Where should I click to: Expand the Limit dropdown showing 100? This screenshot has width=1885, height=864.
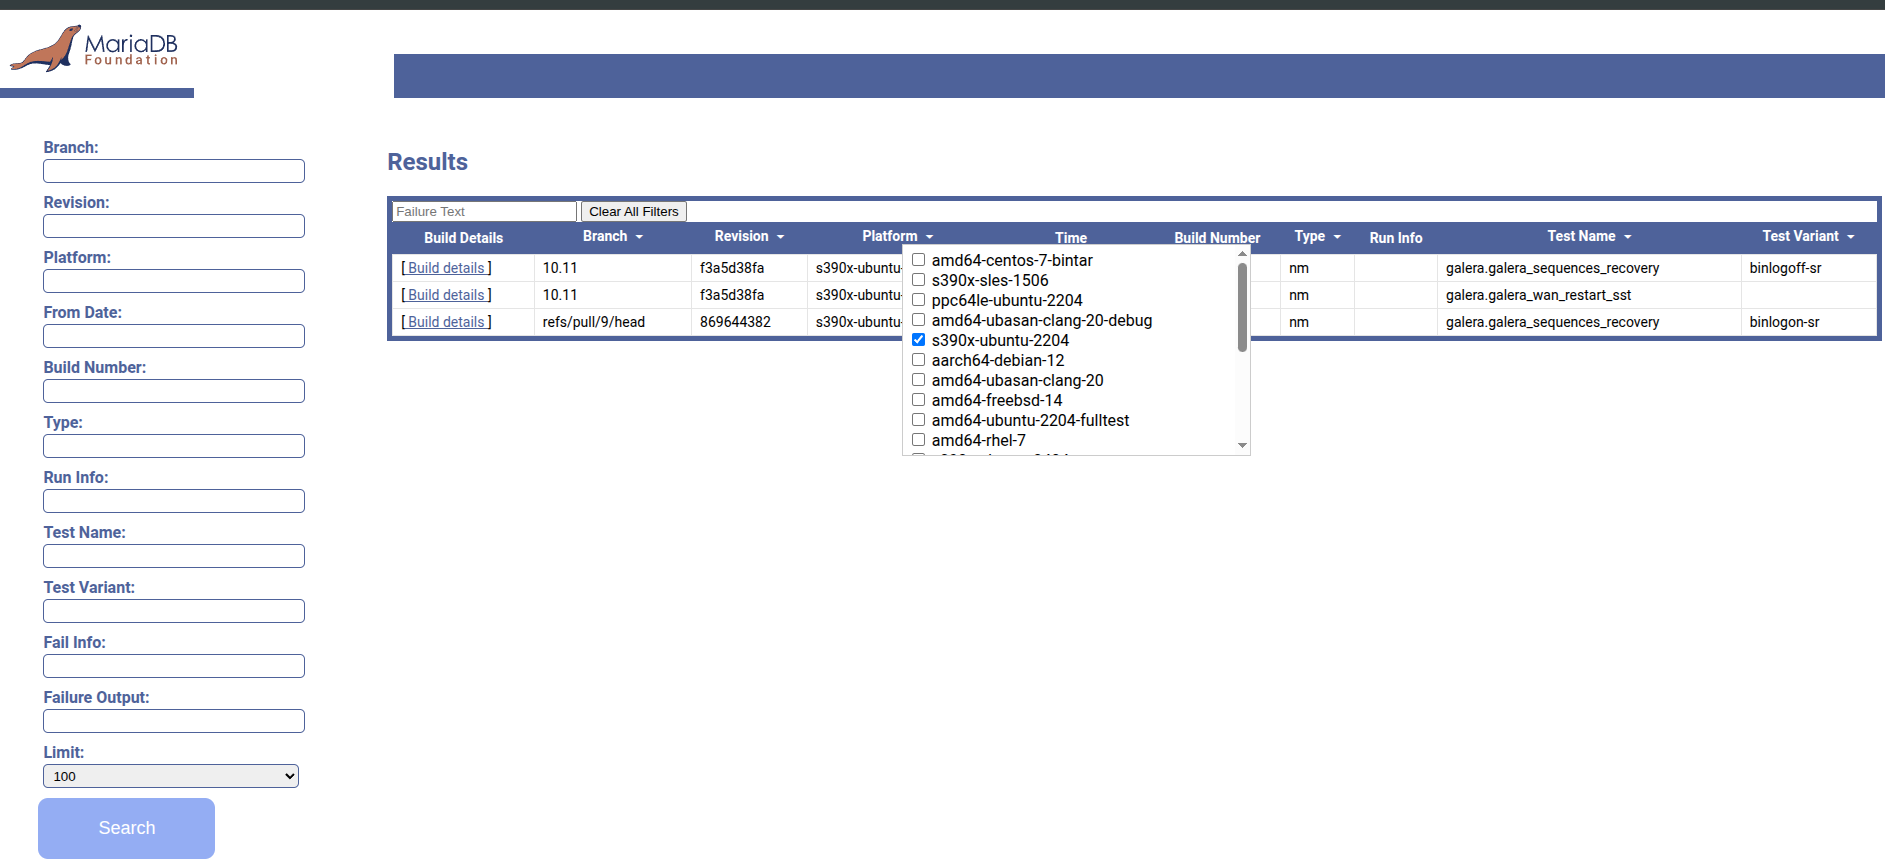pyautogui.click(x=171, y=776)
